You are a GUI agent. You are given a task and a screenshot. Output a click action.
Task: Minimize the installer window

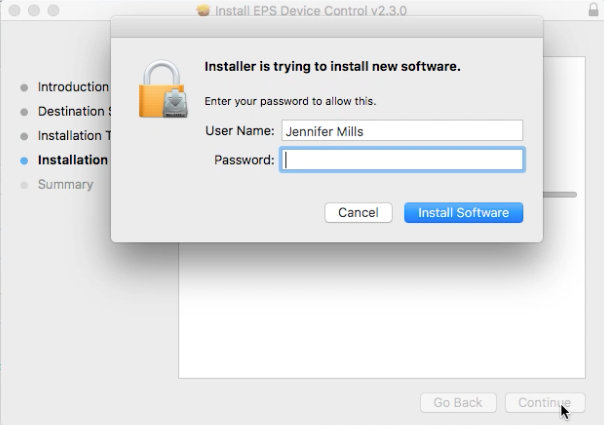[33, 10]
